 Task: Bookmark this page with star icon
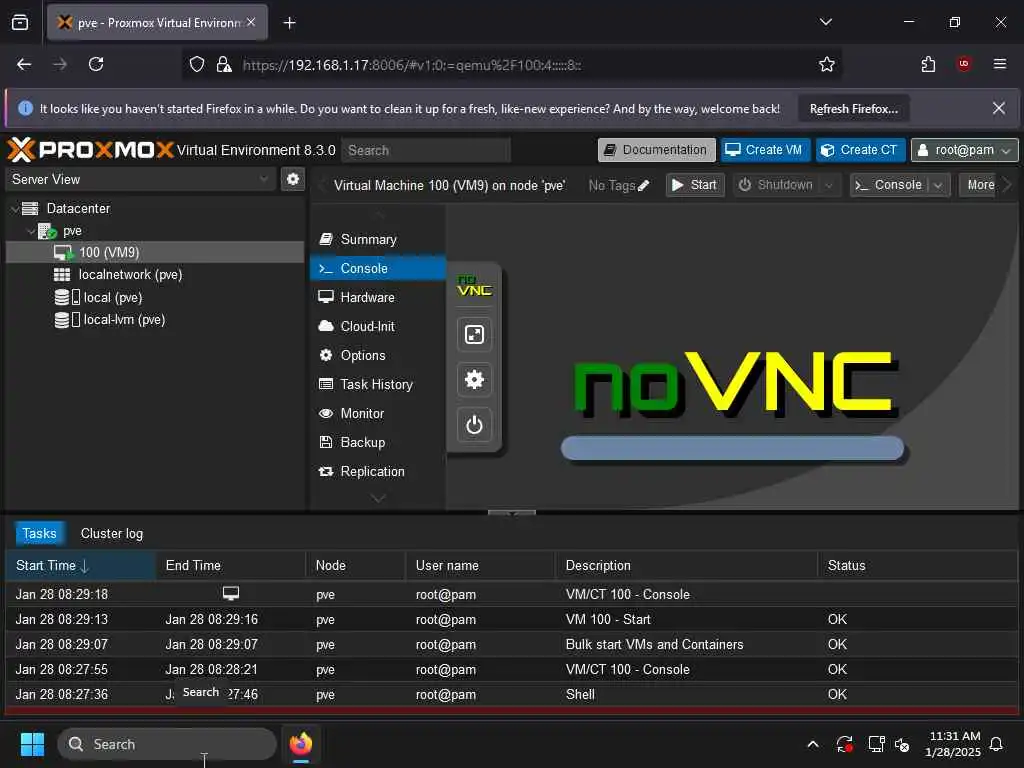(x=827, y=64)
